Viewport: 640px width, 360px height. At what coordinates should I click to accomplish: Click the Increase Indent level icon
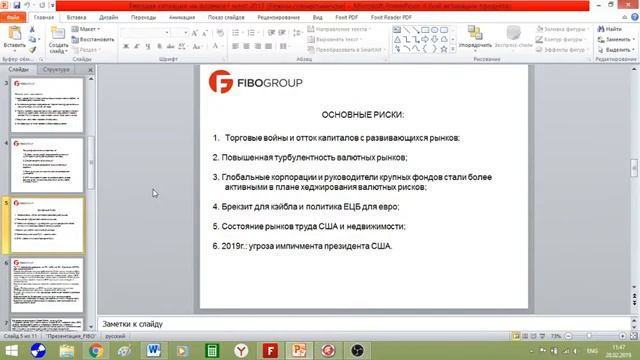(x=282, y=33)
